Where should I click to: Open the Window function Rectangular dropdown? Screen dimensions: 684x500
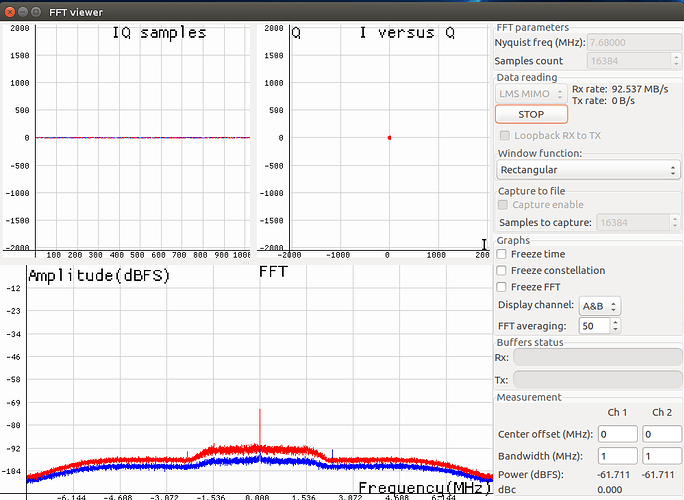588,170
